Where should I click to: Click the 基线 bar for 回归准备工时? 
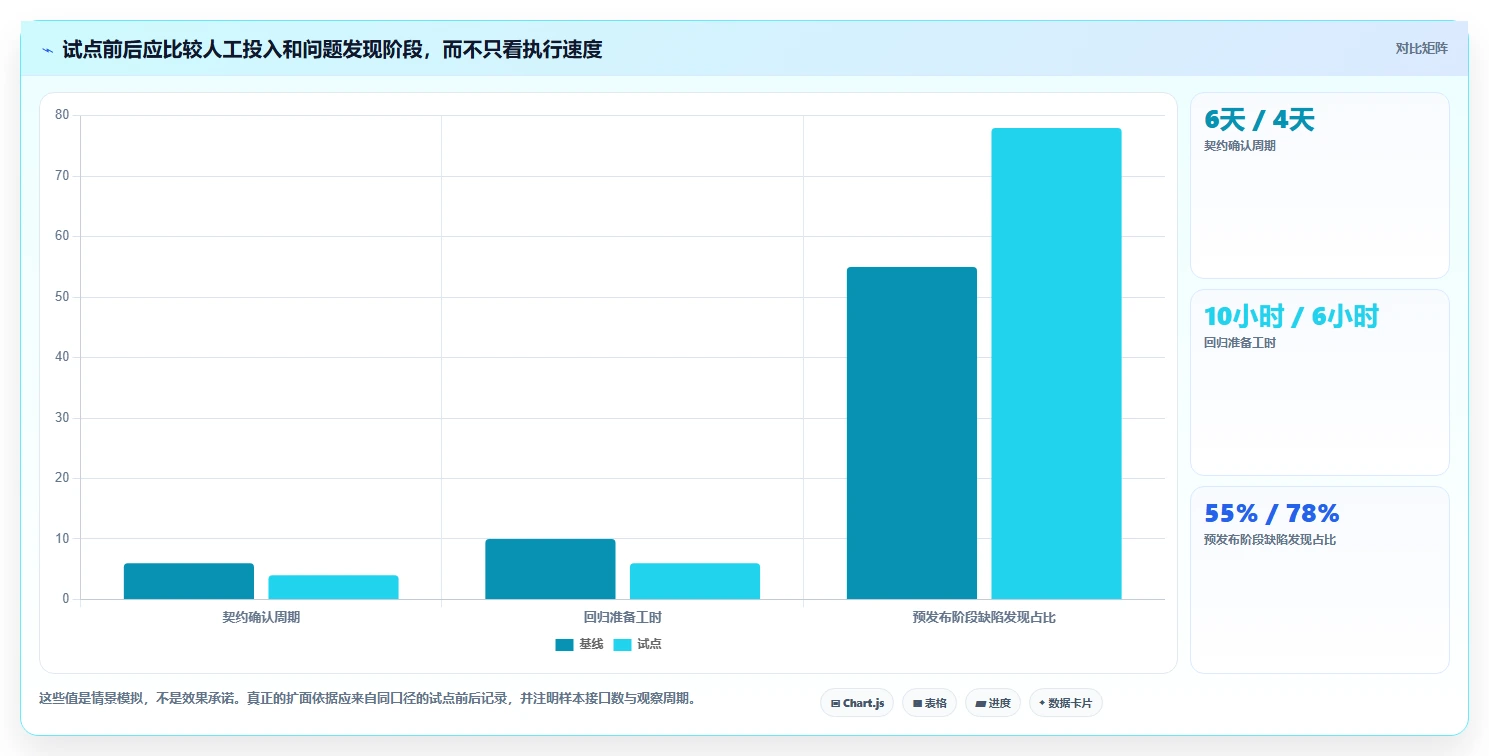coord(550,569)
